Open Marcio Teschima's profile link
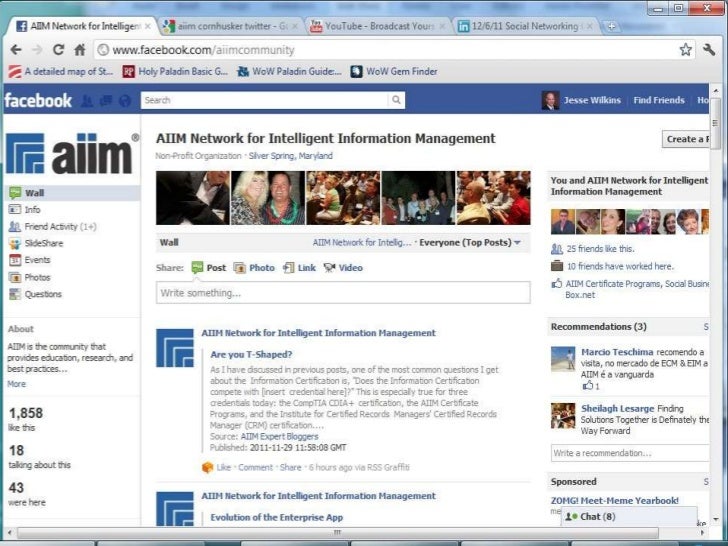Image resolution: width=728 pixels, height=546 pixels. (617, 352)
